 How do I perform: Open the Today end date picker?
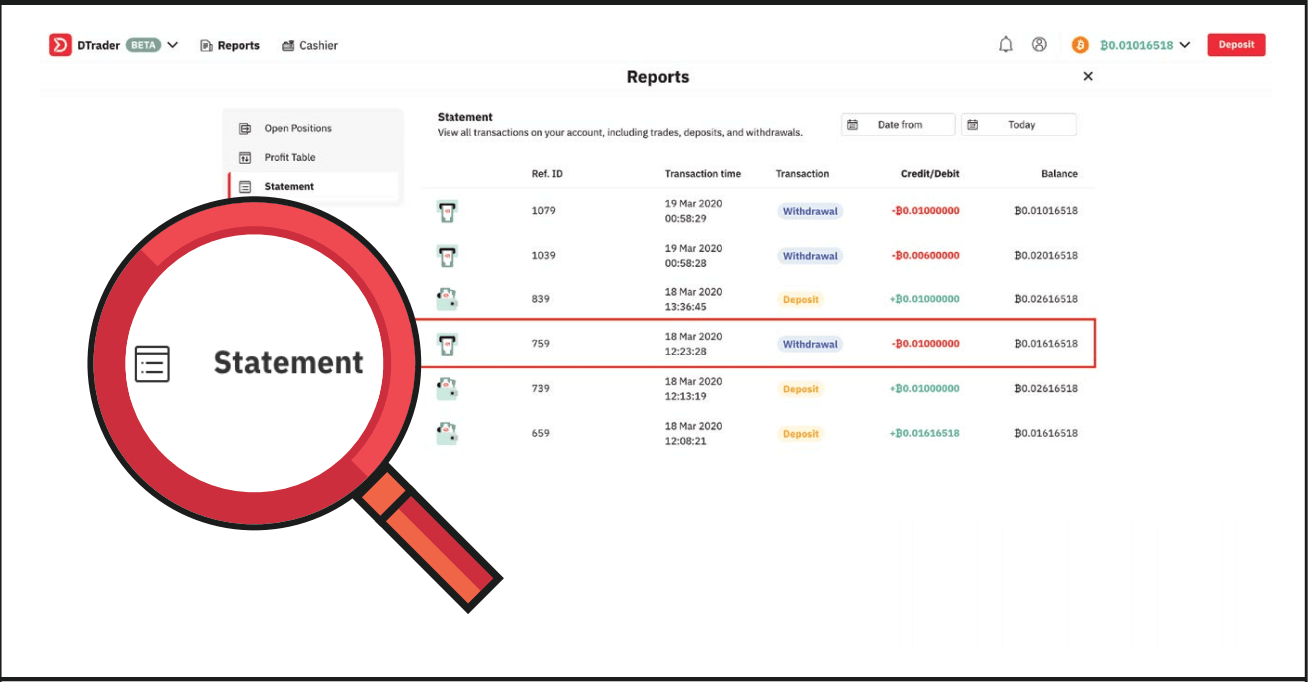point(1019,125)
